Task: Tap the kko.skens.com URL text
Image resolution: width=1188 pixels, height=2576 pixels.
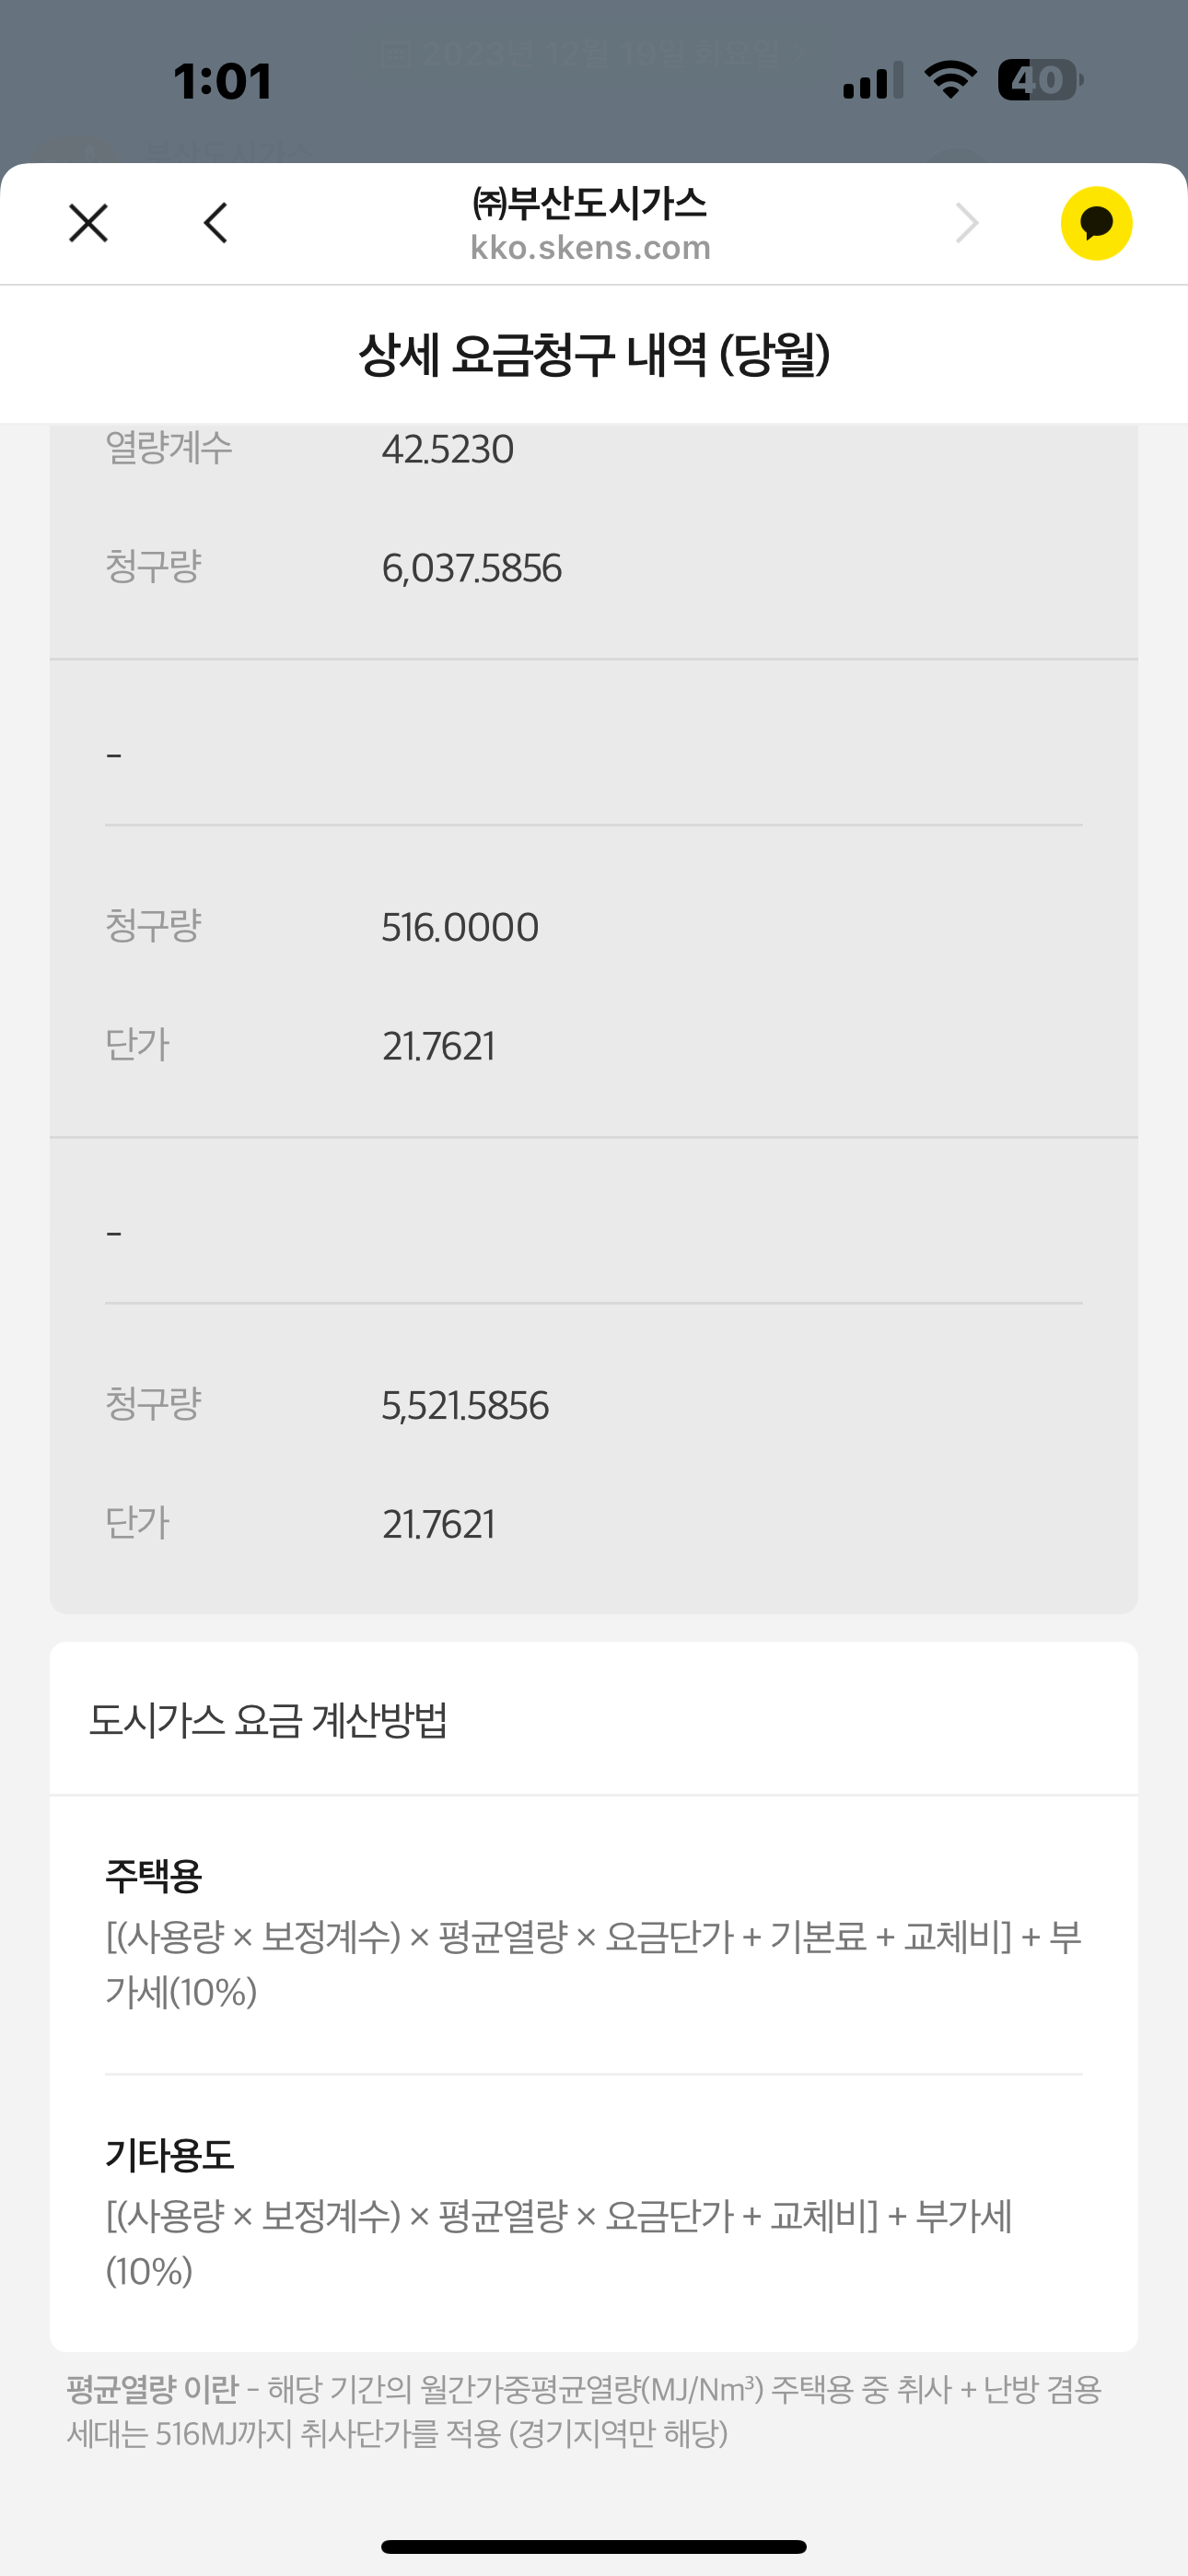Action: click(x=590, y=248)
